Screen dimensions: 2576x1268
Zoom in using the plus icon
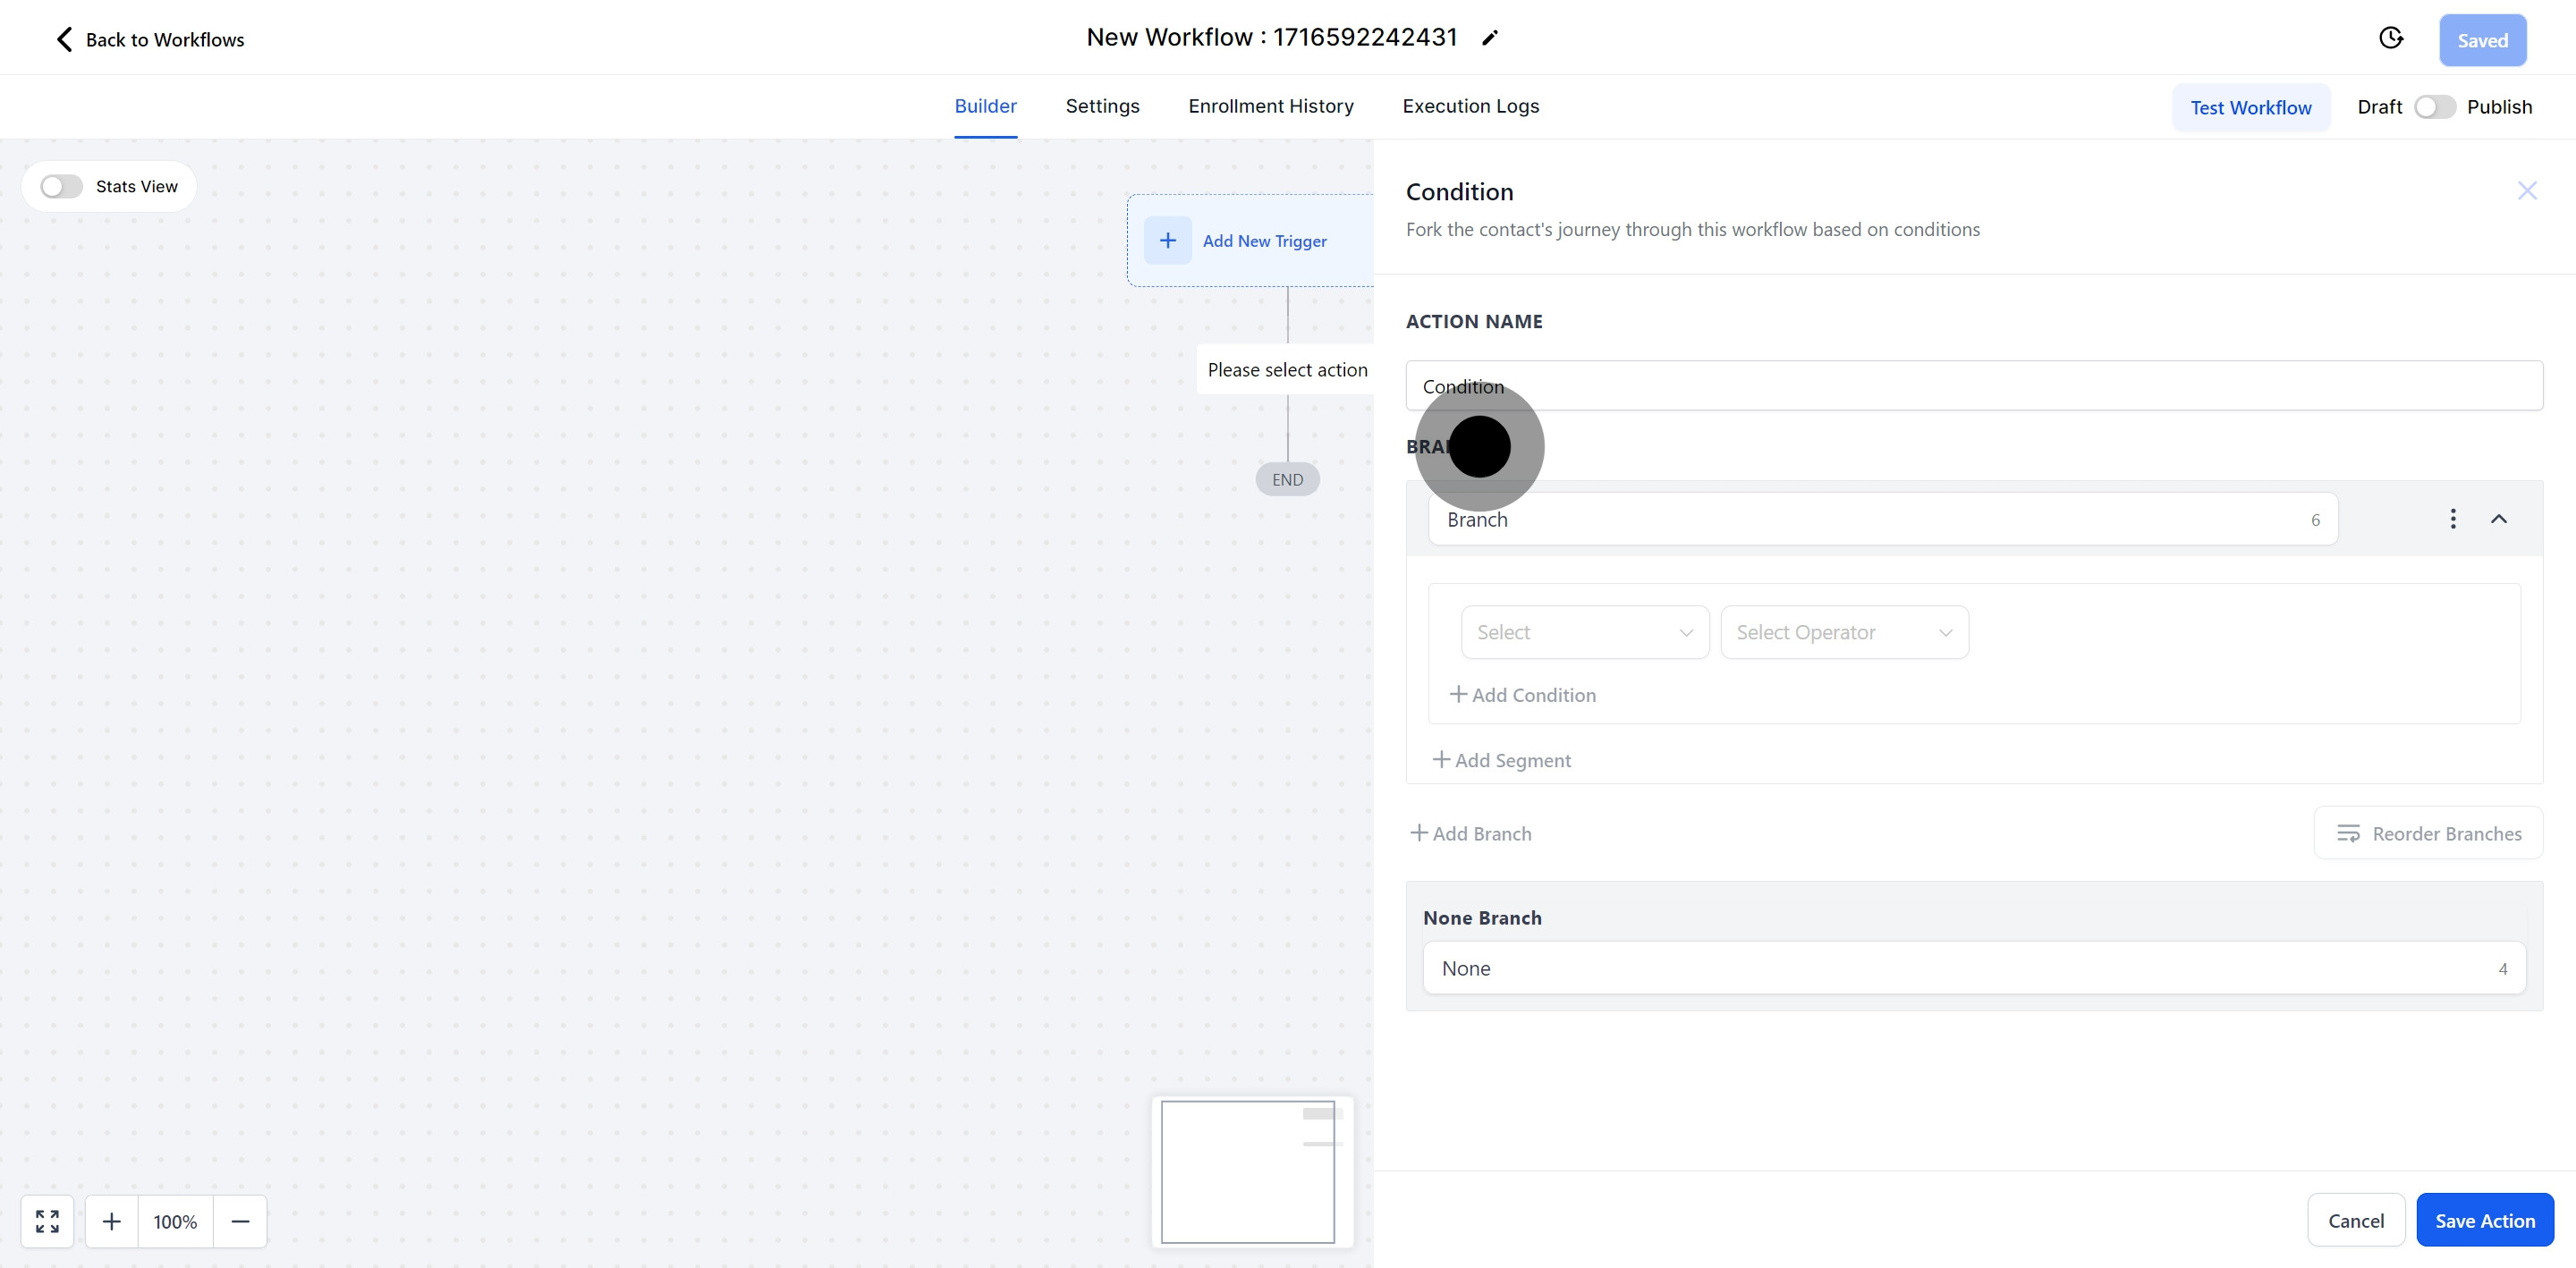tap(112, 1221)
